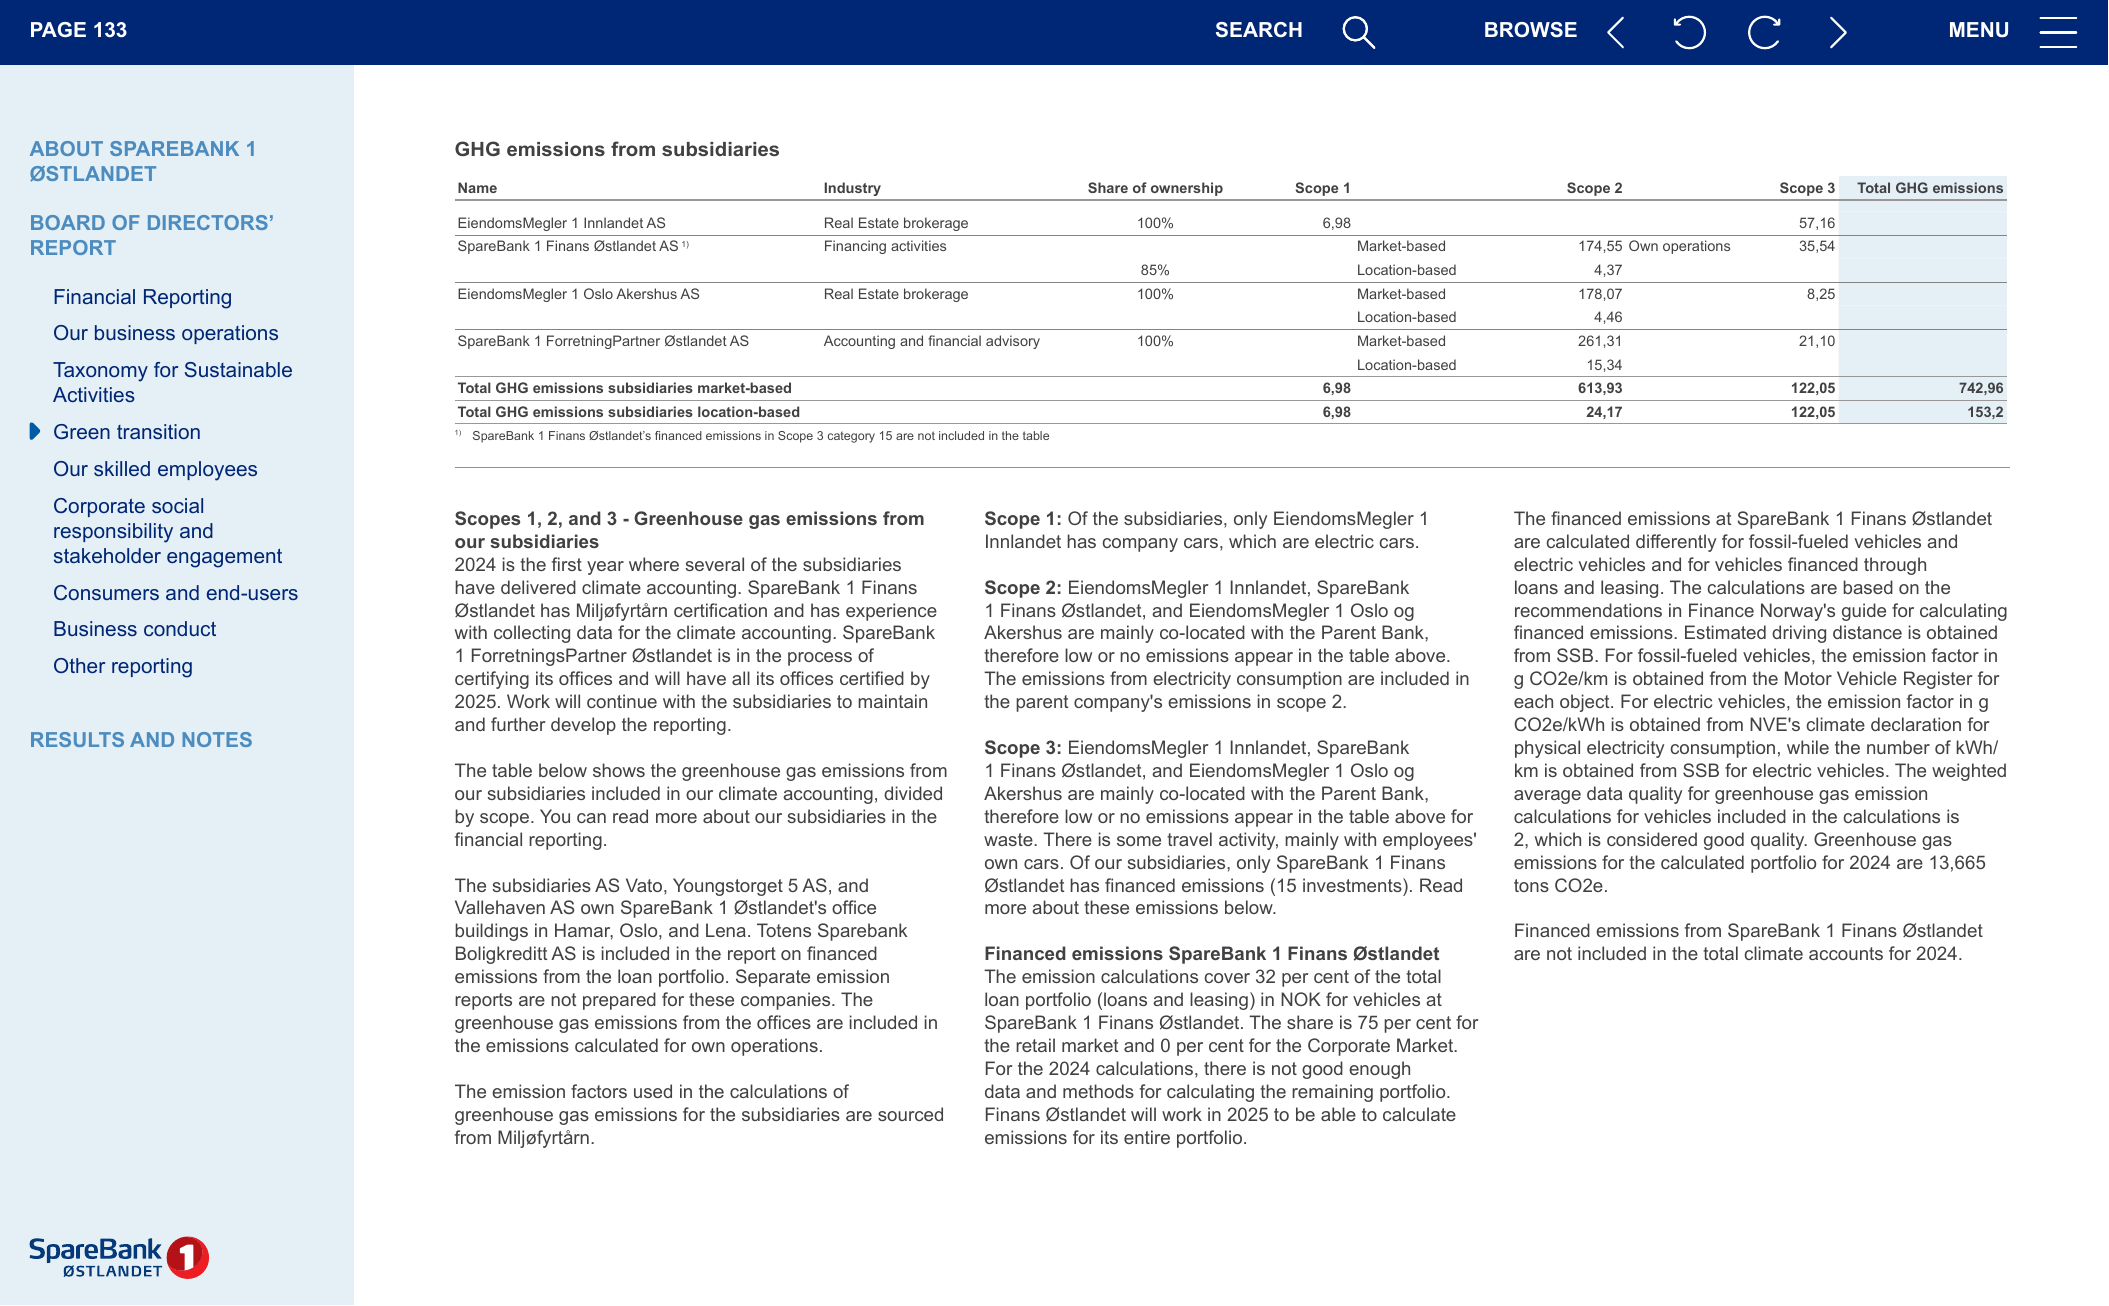
Task: Open Business conduct link
Action: [x=134, y=629]
